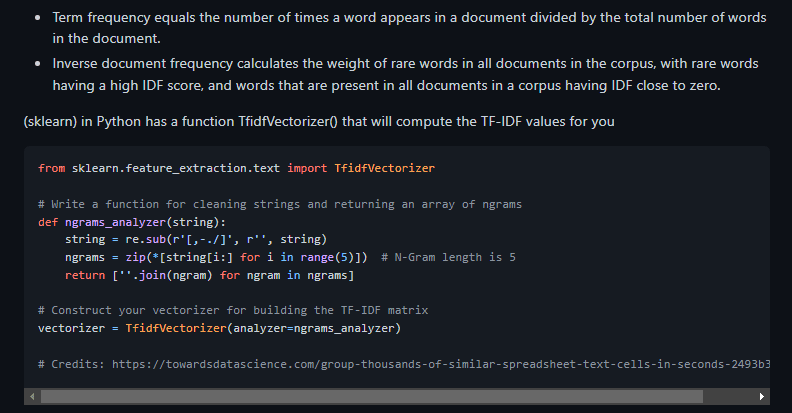Click the ngrams_analyzer function name in the def line

[x=115, y=222]
